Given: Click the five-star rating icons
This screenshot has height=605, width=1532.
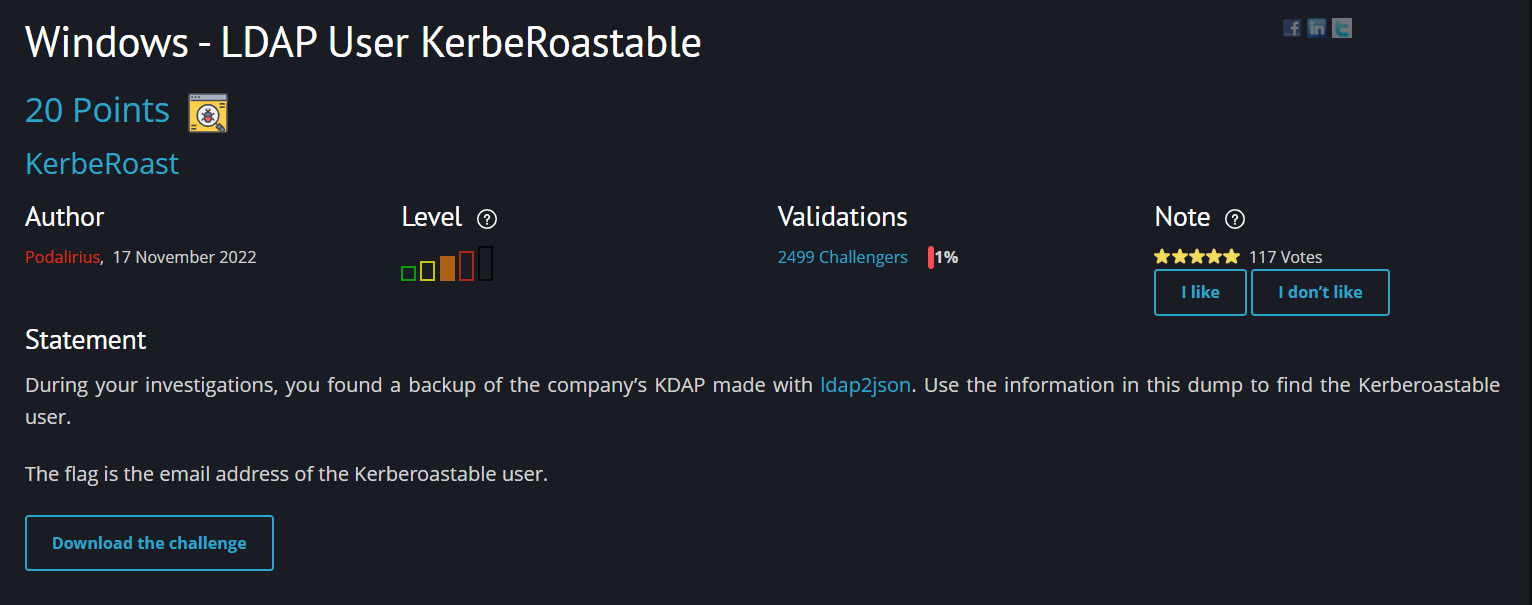Looking at the screenshot, I should point(1197,257).
